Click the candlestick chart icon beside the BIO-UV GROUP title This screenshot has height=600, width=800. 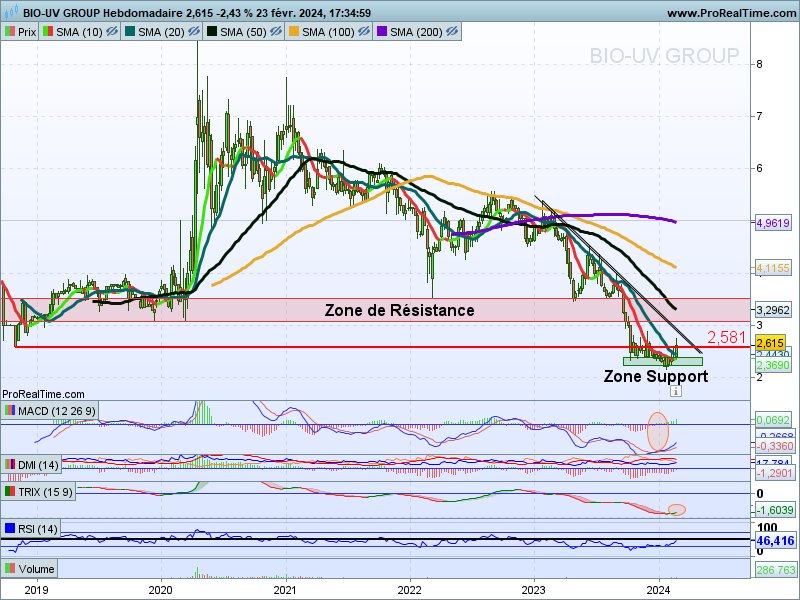(x=11, y=11)
